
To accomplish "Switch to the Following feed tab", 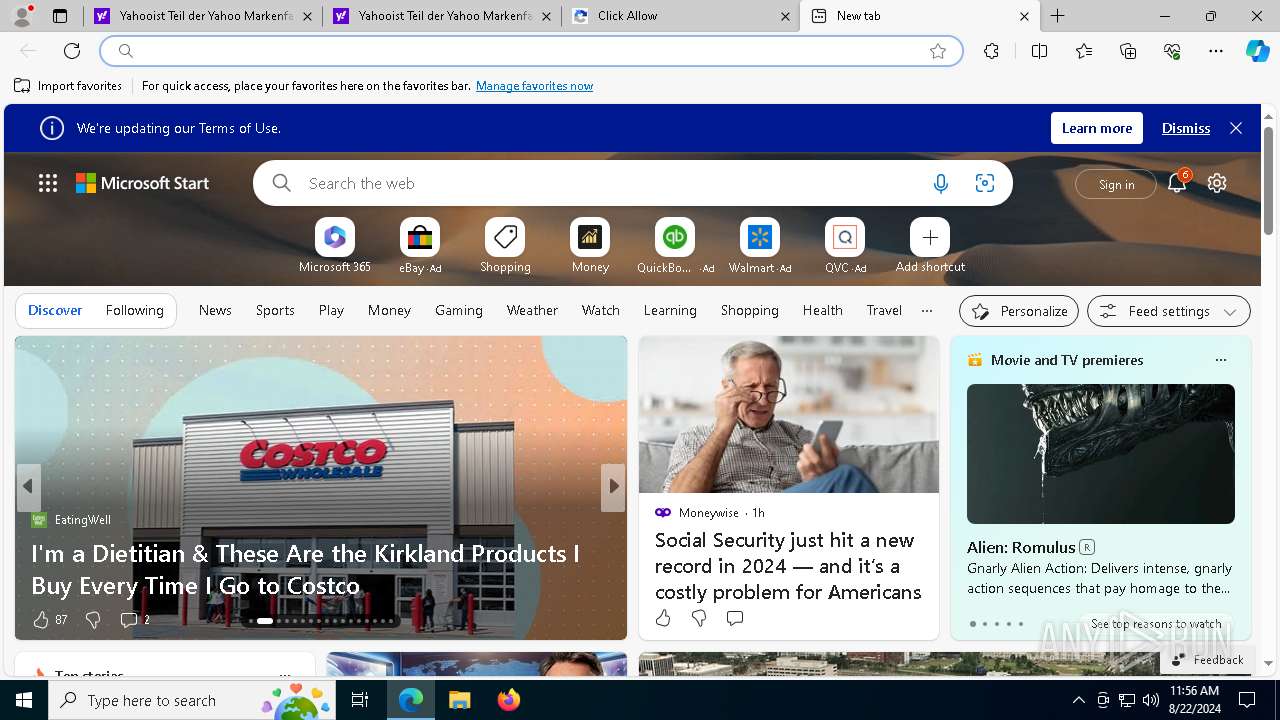I will (x=134, y=310).
